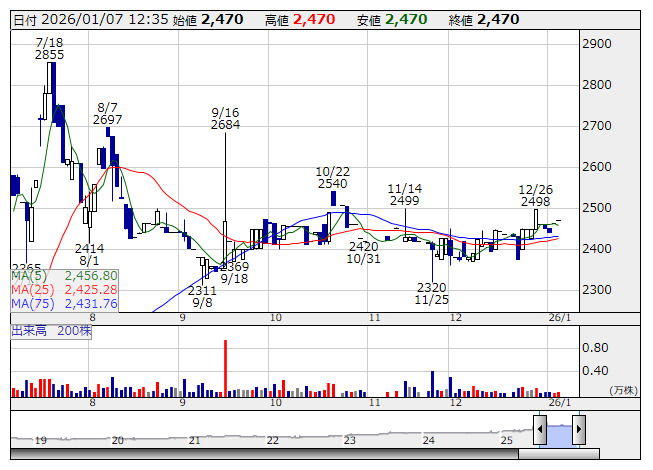Click year 25 in the navigator
The height and width of the screenshot is (470, 653).
tap(506, 440)
